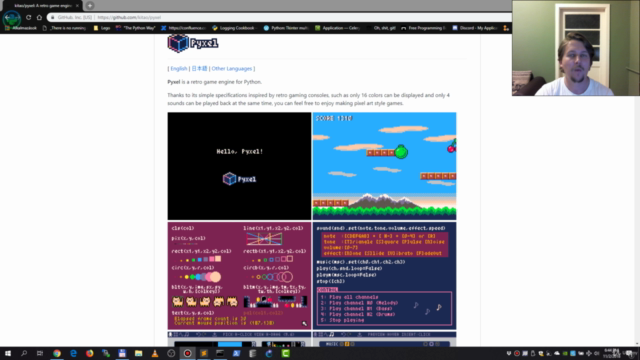Screen dimensions: 640x360
Task: Click the browser Home button
Action: pyautogui.click(x=39, y=17)
